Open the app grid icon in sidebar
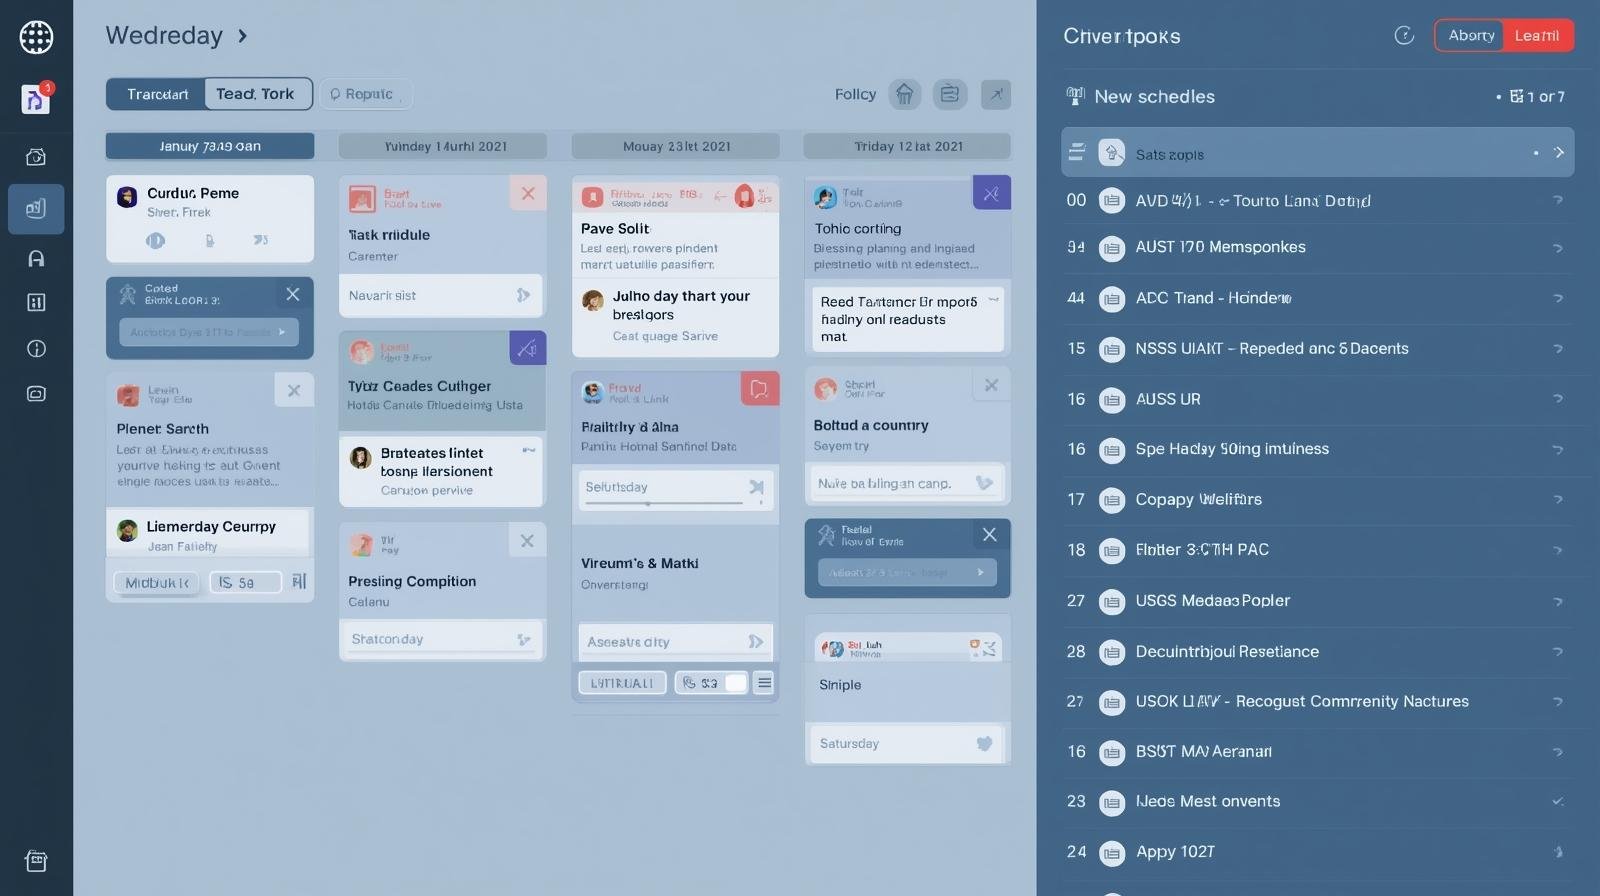The height and width of the screenshot is (896, 1600). coord(36,37)
